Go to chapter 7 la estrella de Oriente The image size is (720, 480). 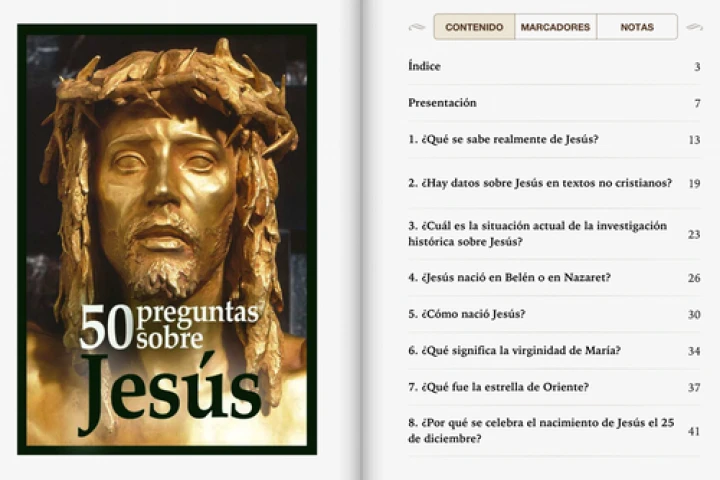[x=498, y=387]
